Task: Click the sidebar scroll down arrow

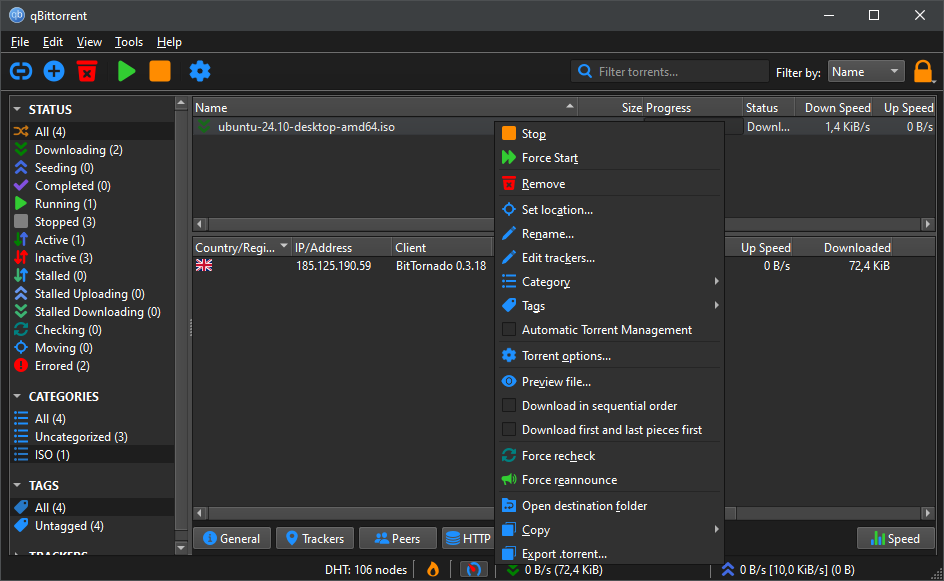Action: [x=181, y=547]
